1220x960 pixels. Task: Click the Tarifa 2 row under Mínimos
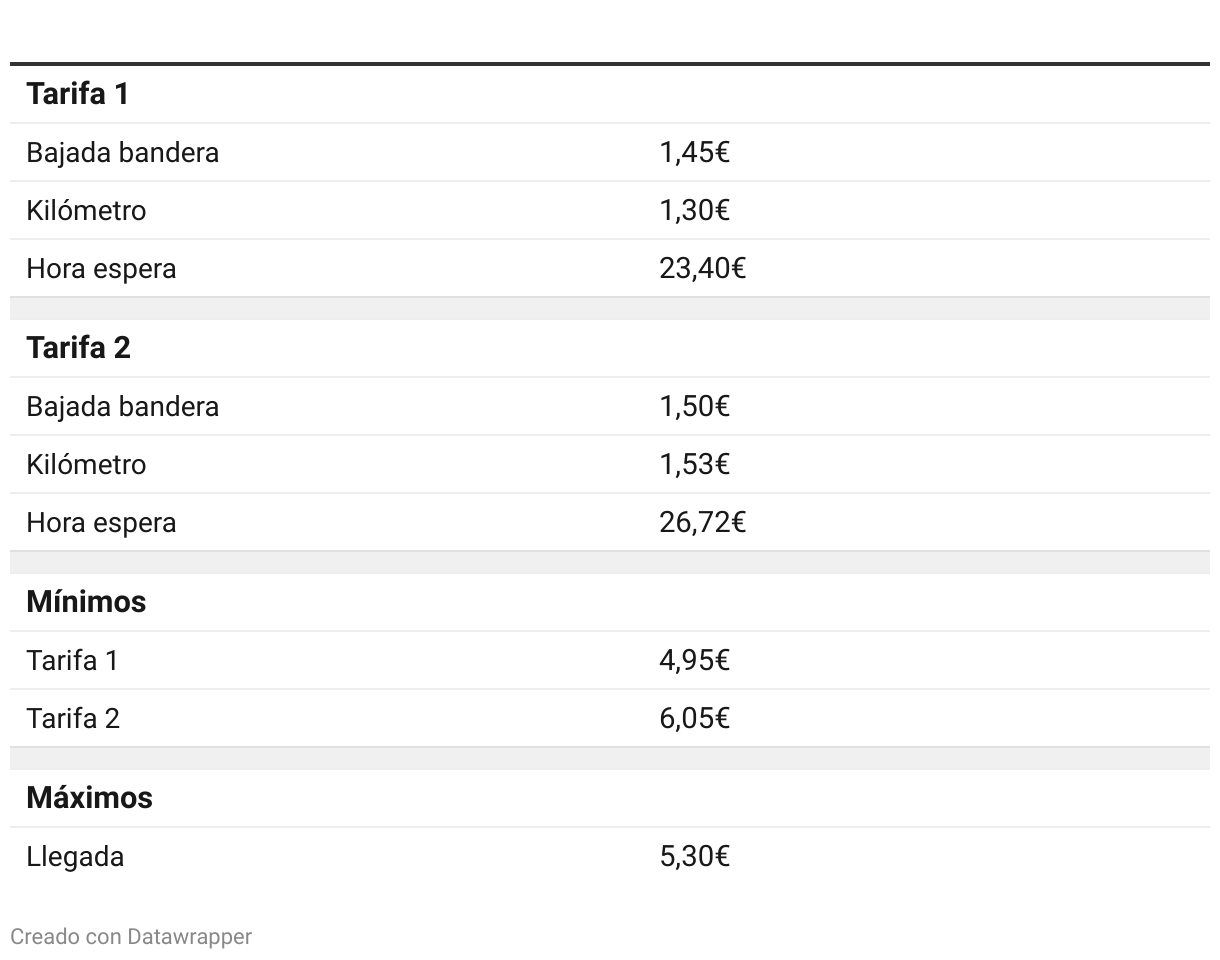(x=73, y=719)
